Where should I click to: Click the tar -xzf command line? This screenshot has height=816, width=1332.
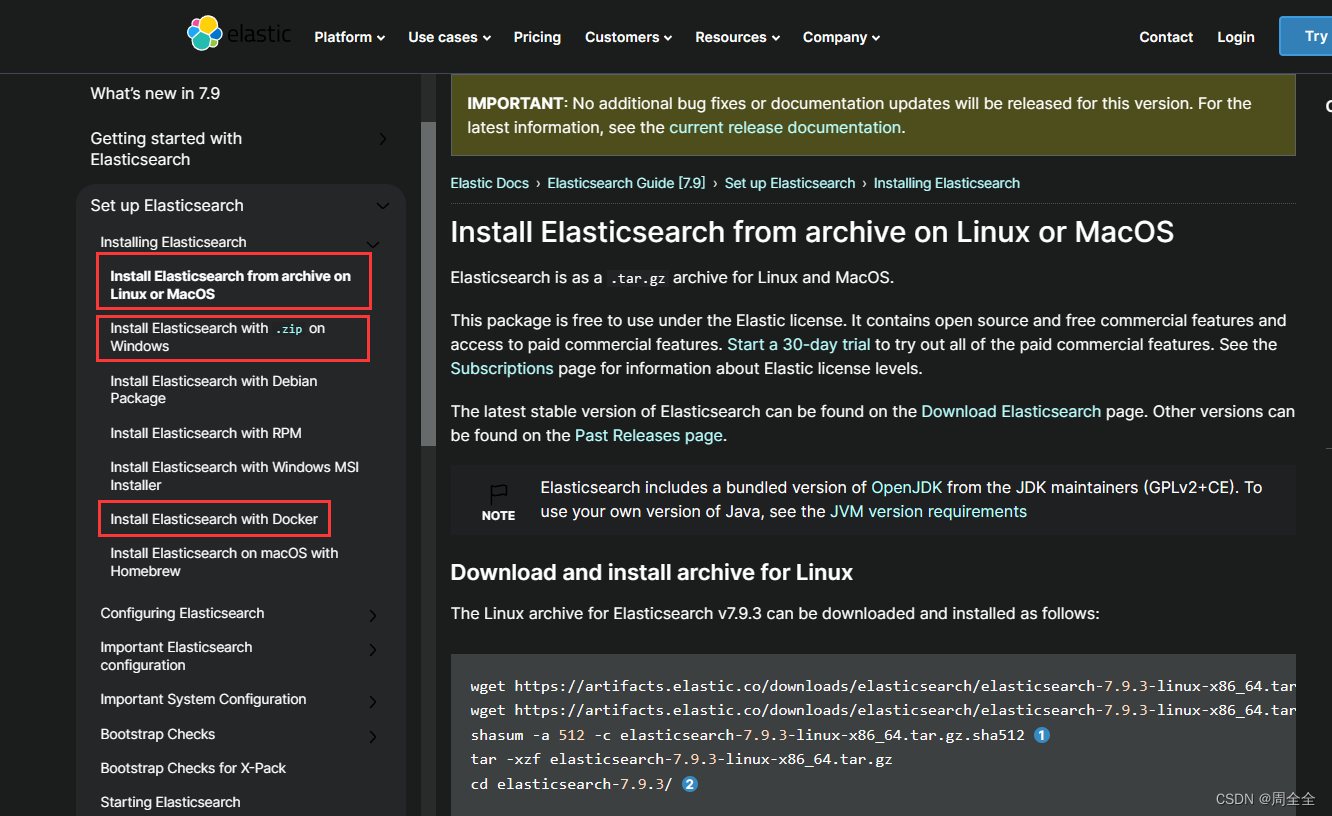click(x=681, y=759)
